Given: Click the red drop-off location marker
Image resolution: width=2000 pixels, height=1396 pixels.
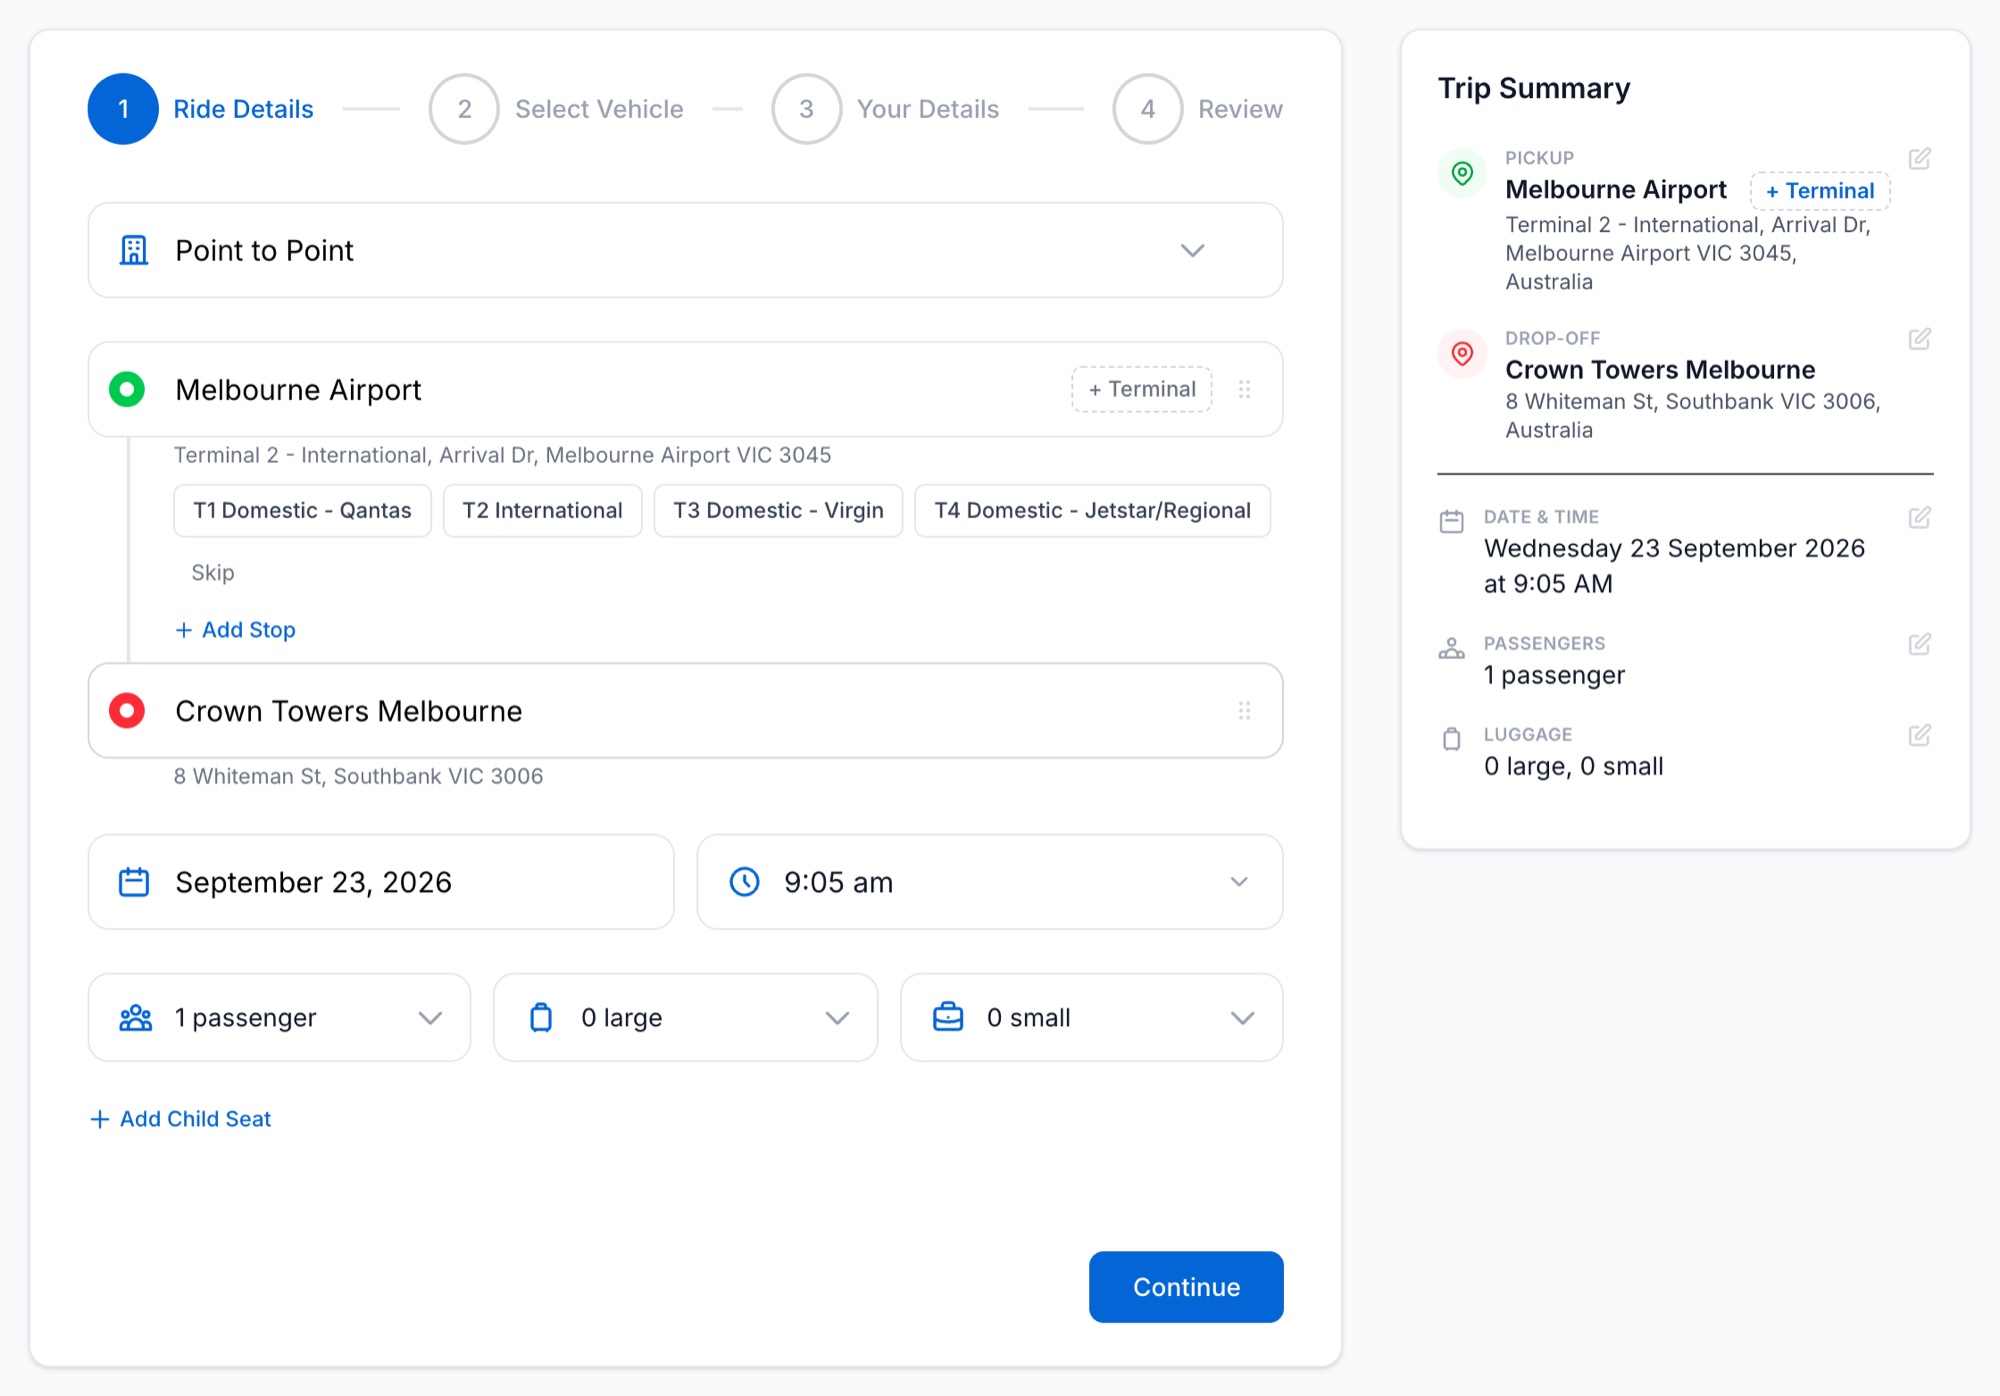Looking at the screenshot, I should tap(127, 710).
